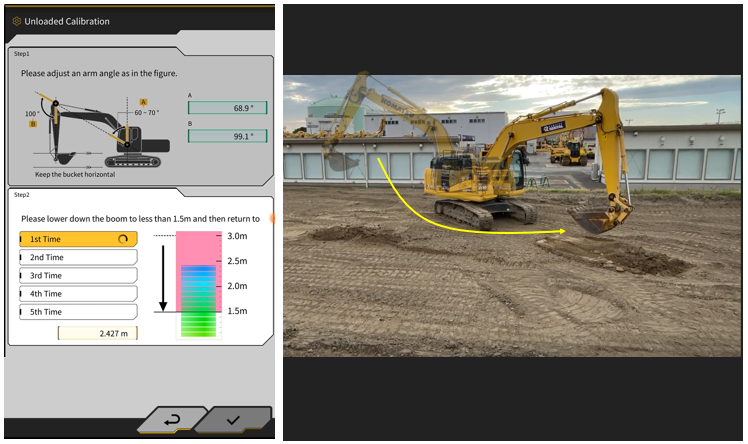Click the angle A value field 68.9°
Image resolution: width=748 pixels, height=444 pixels.
[229, 108]
